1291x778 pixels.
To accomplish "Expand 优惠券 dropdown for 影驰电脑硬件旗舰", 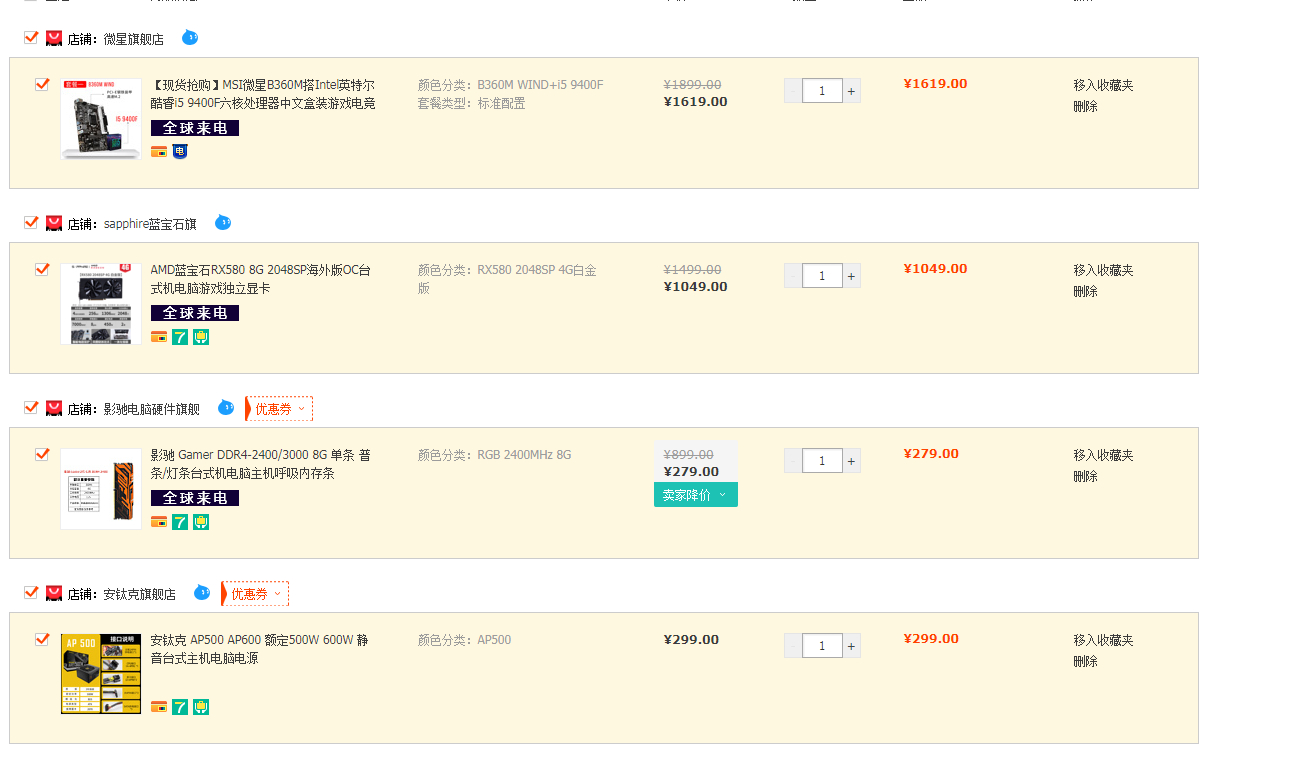I will (279, 409).
